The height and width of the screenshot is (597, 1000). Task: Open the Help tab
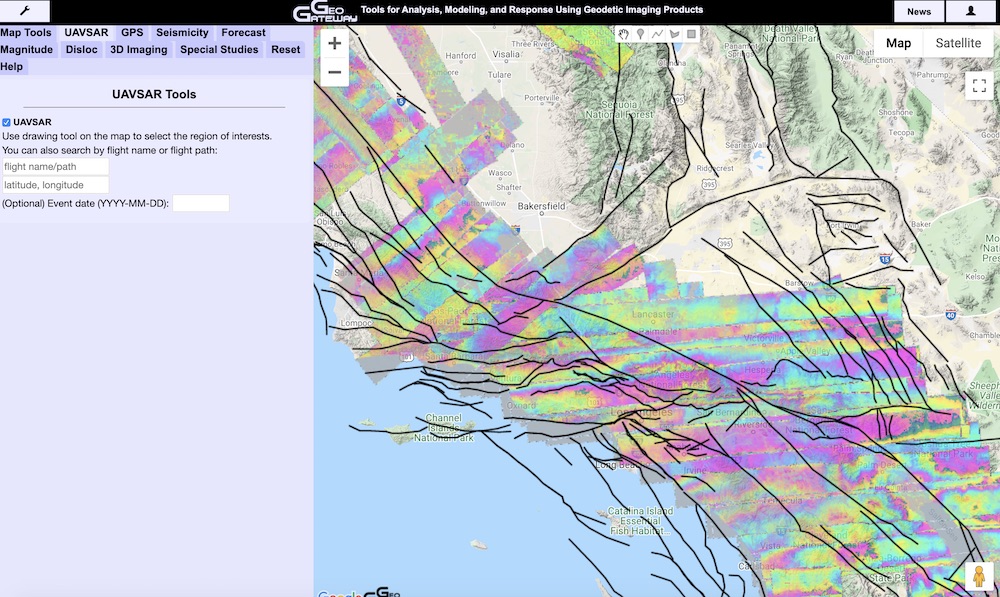point(11,67)
